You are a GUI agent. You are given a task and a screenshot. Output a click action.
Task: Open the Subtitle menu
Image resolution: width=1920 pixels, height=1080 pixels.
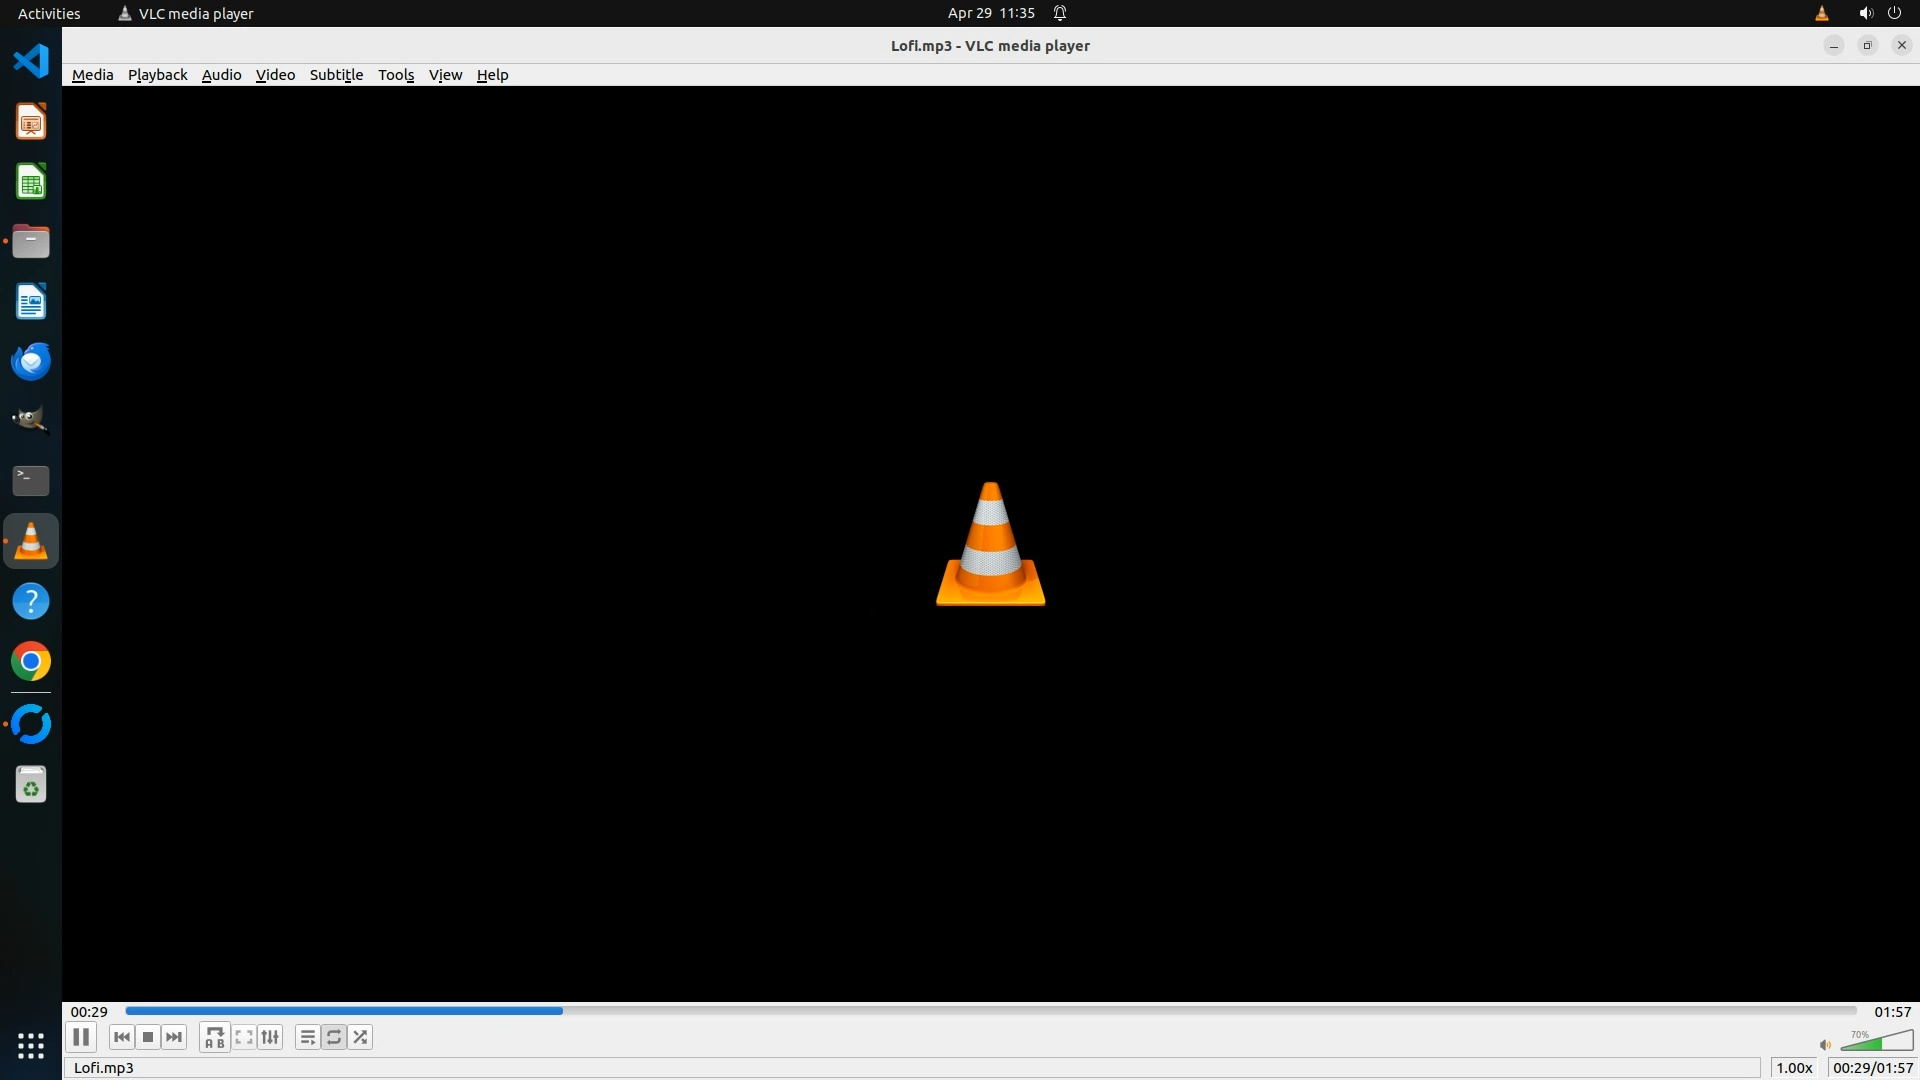(x=336, y=75)
